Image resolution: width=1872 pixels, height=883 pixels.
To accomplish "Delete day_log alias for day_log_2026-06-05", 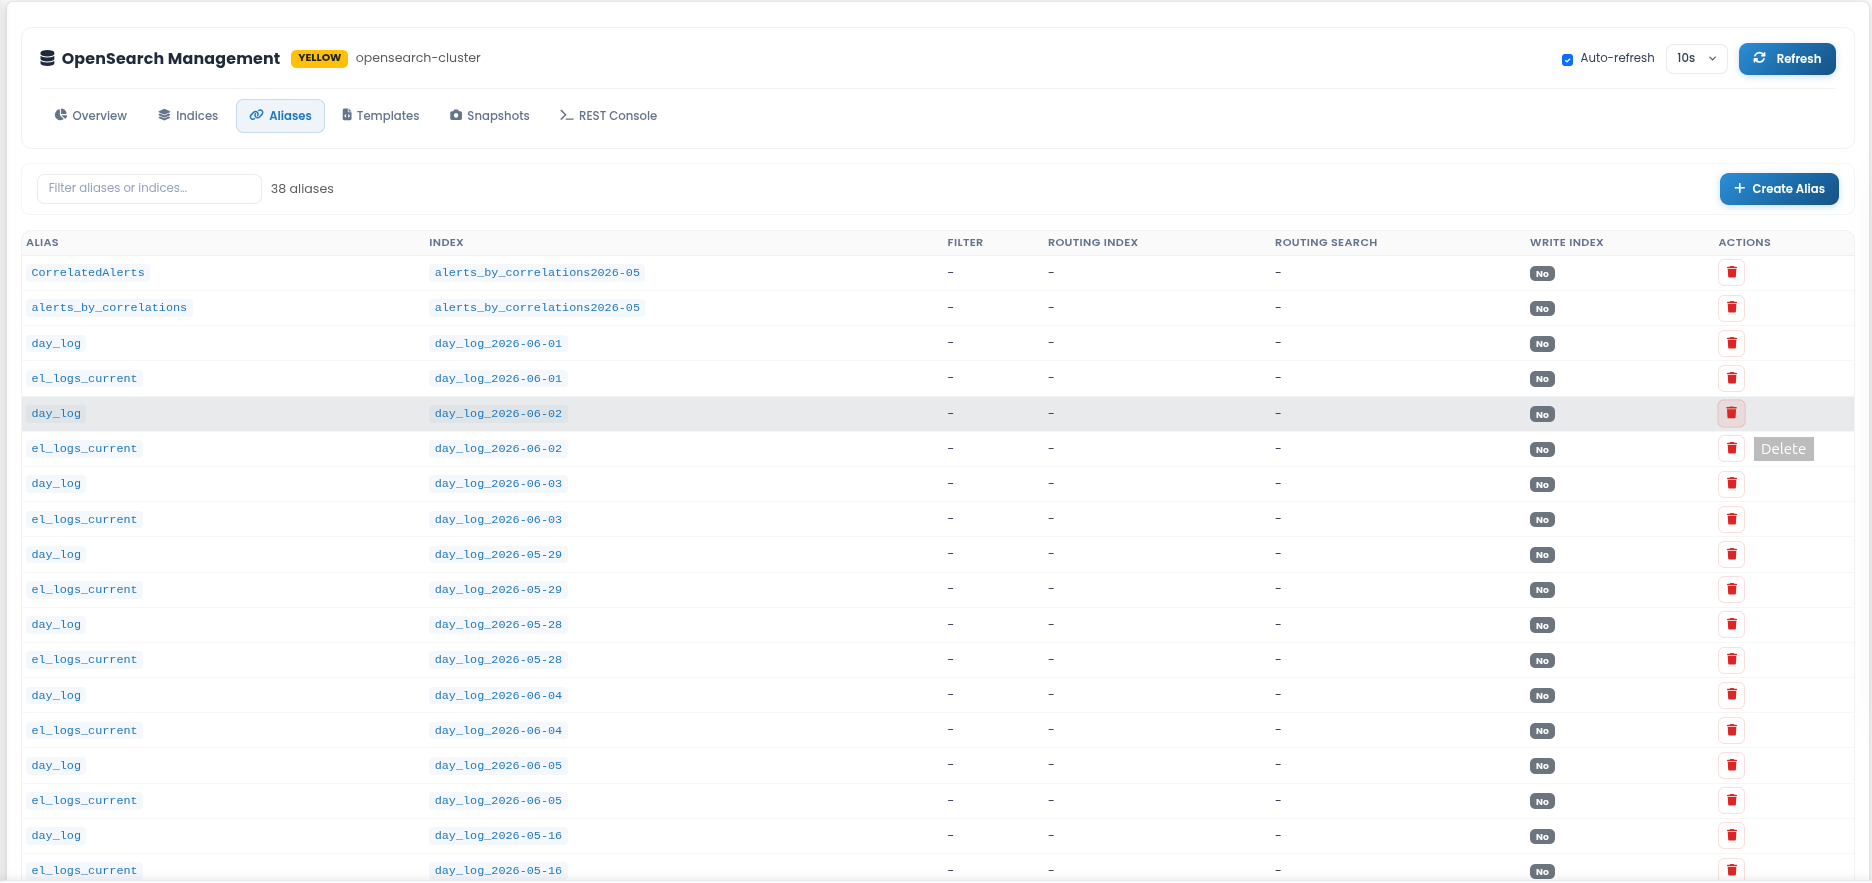I will tap(1731, 766).
